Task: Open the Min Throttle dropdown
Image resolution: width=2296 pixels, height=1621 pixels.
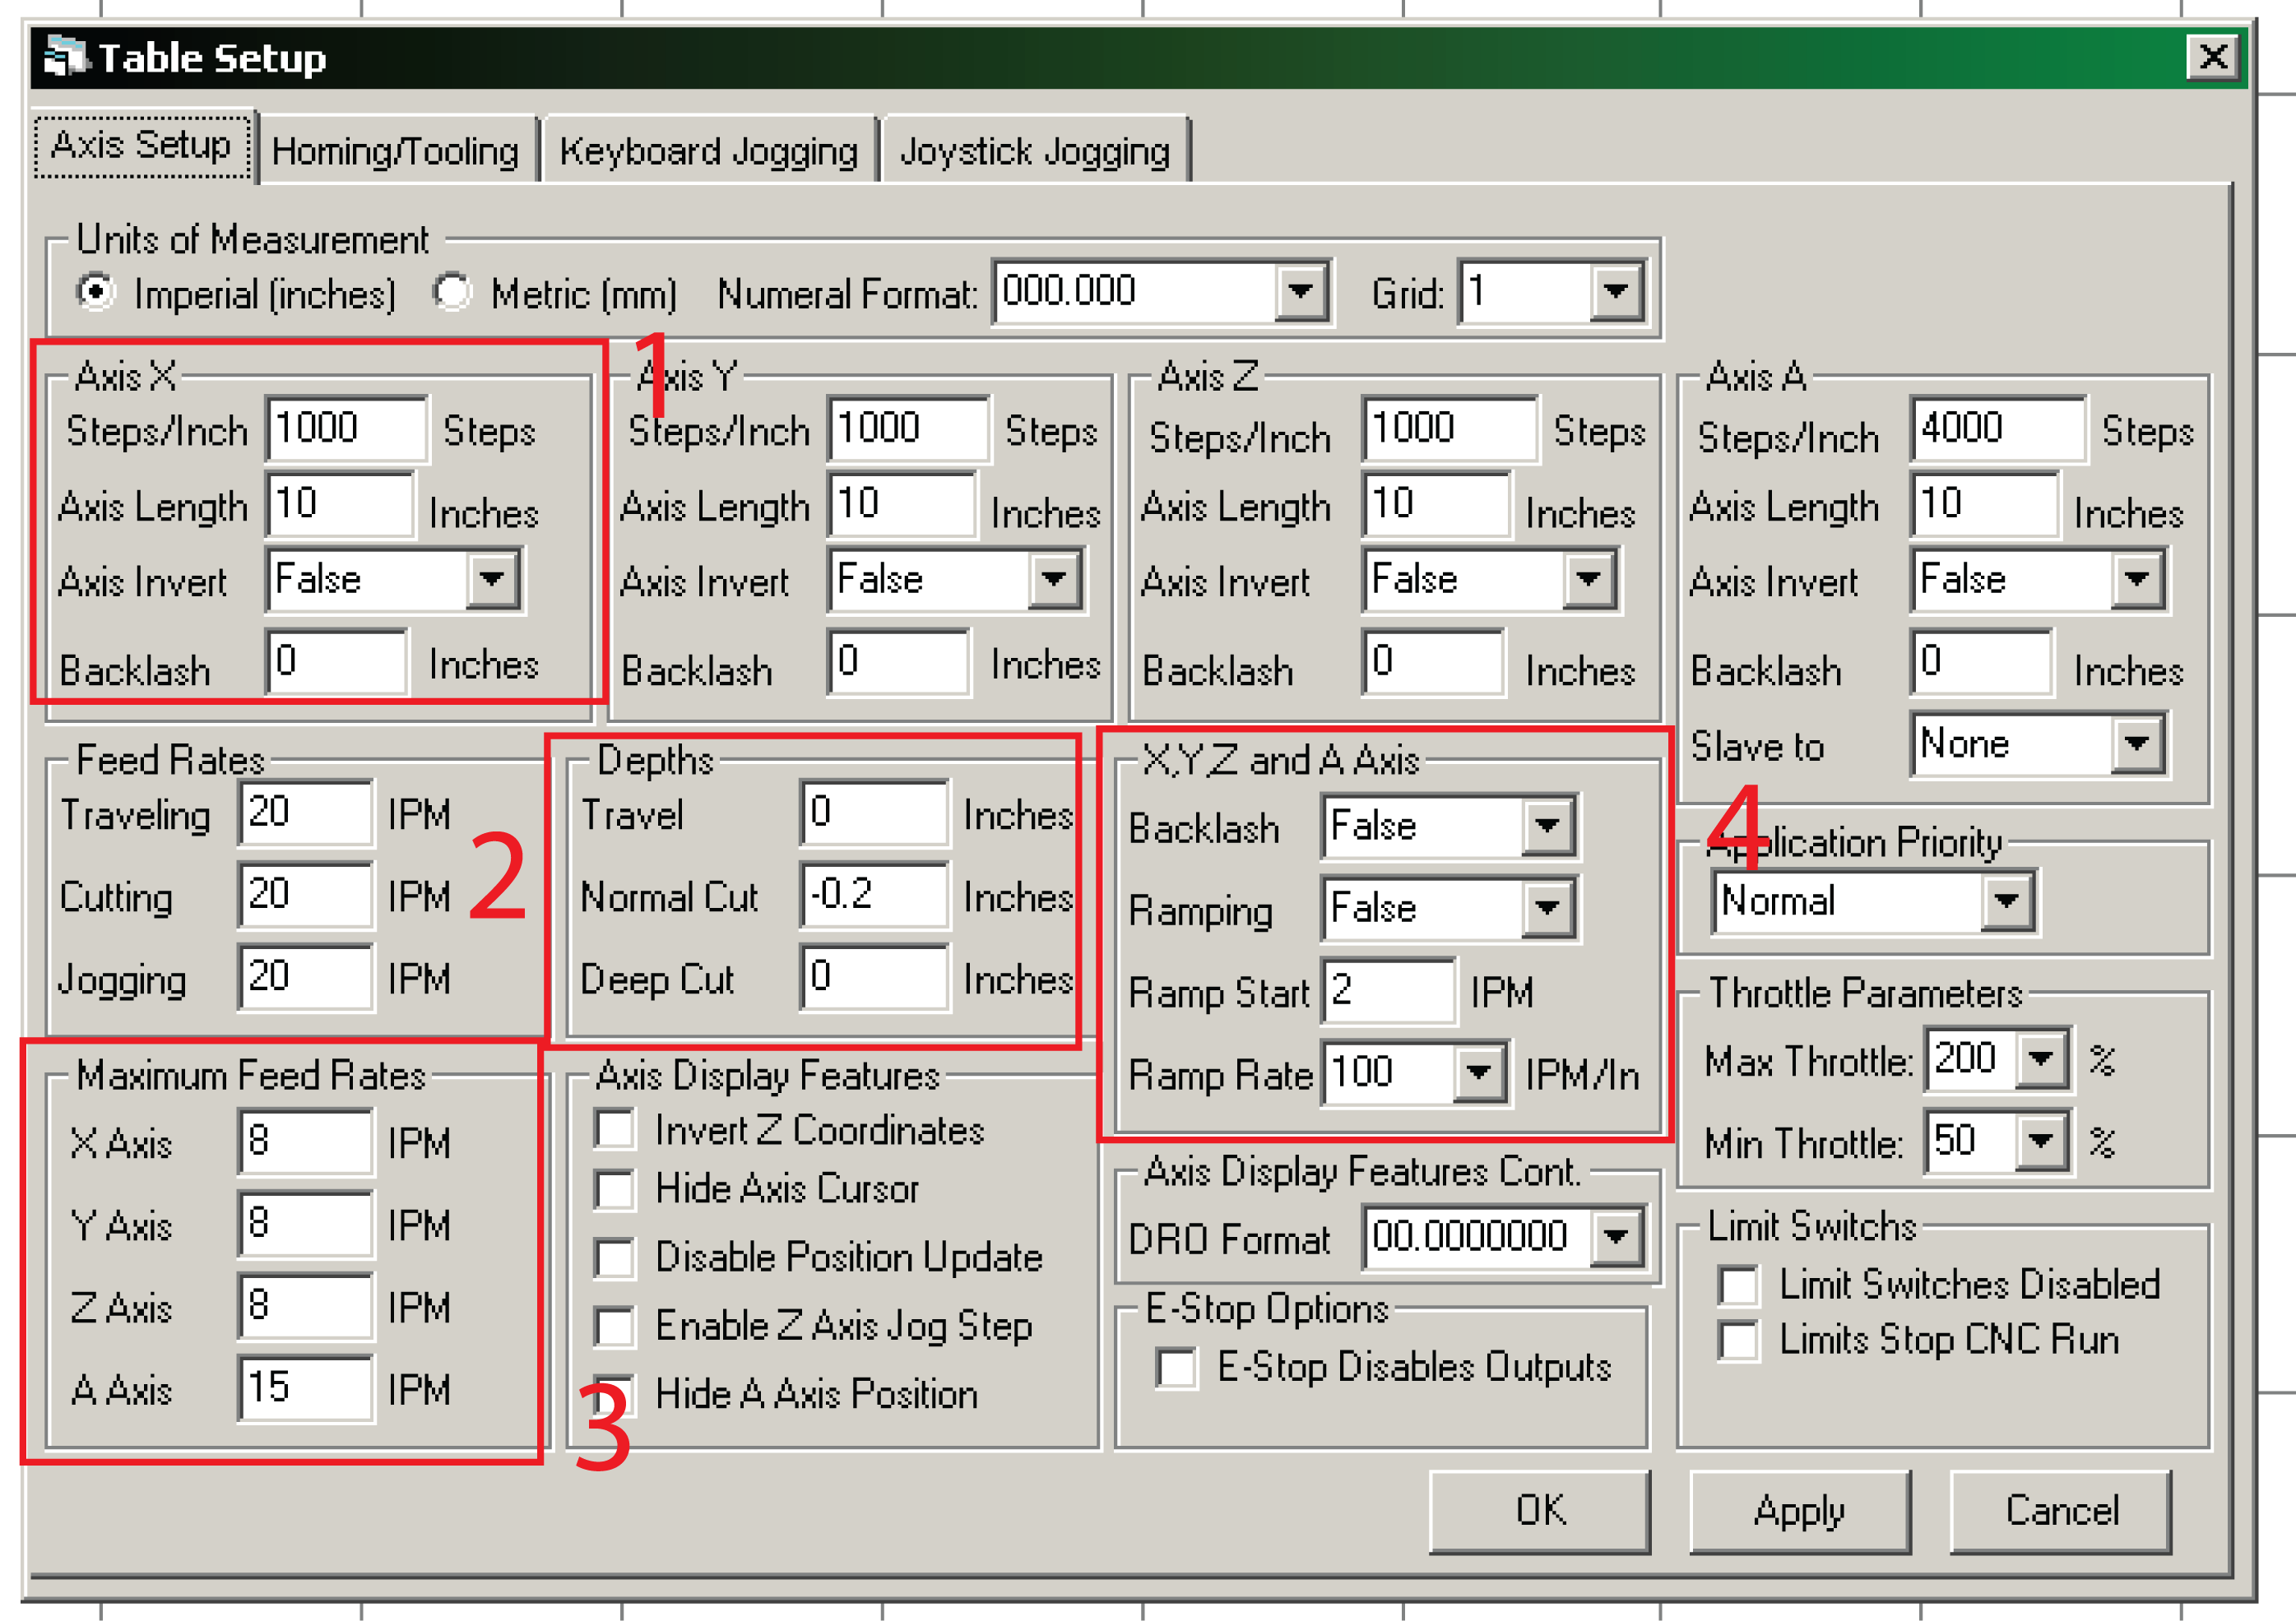Action: (x=2040, y=1141)
